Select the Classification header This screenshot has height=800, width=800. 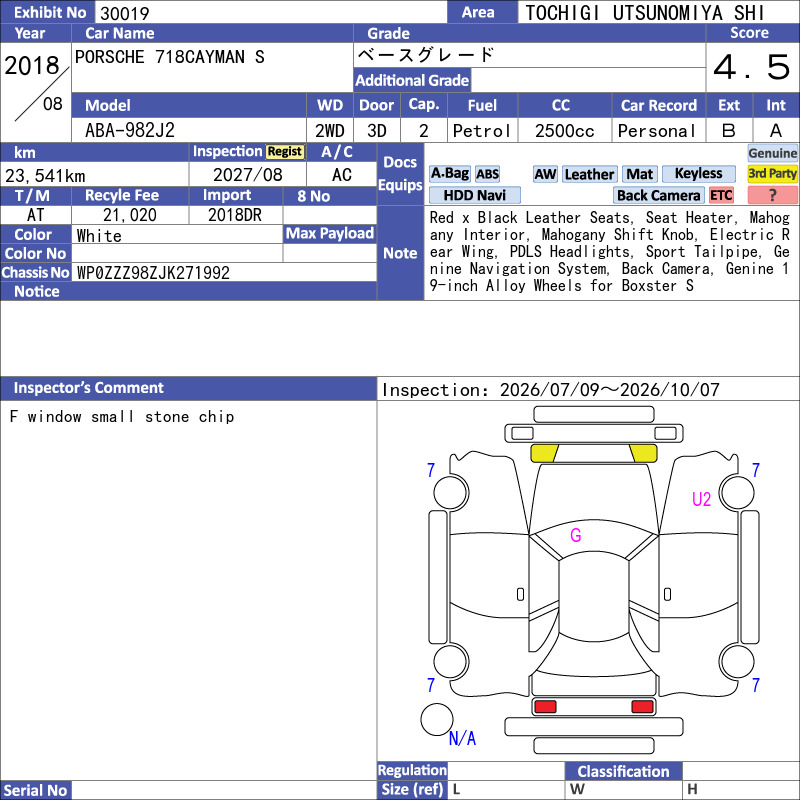623,771
